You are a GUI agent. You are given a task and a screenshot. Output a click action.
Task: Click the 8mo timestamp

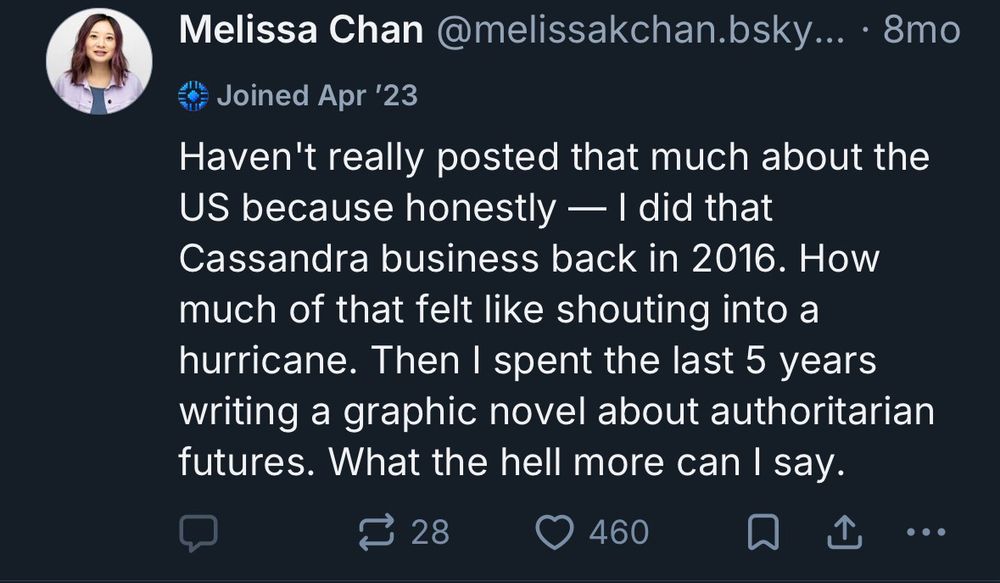[x=922, y=31]
